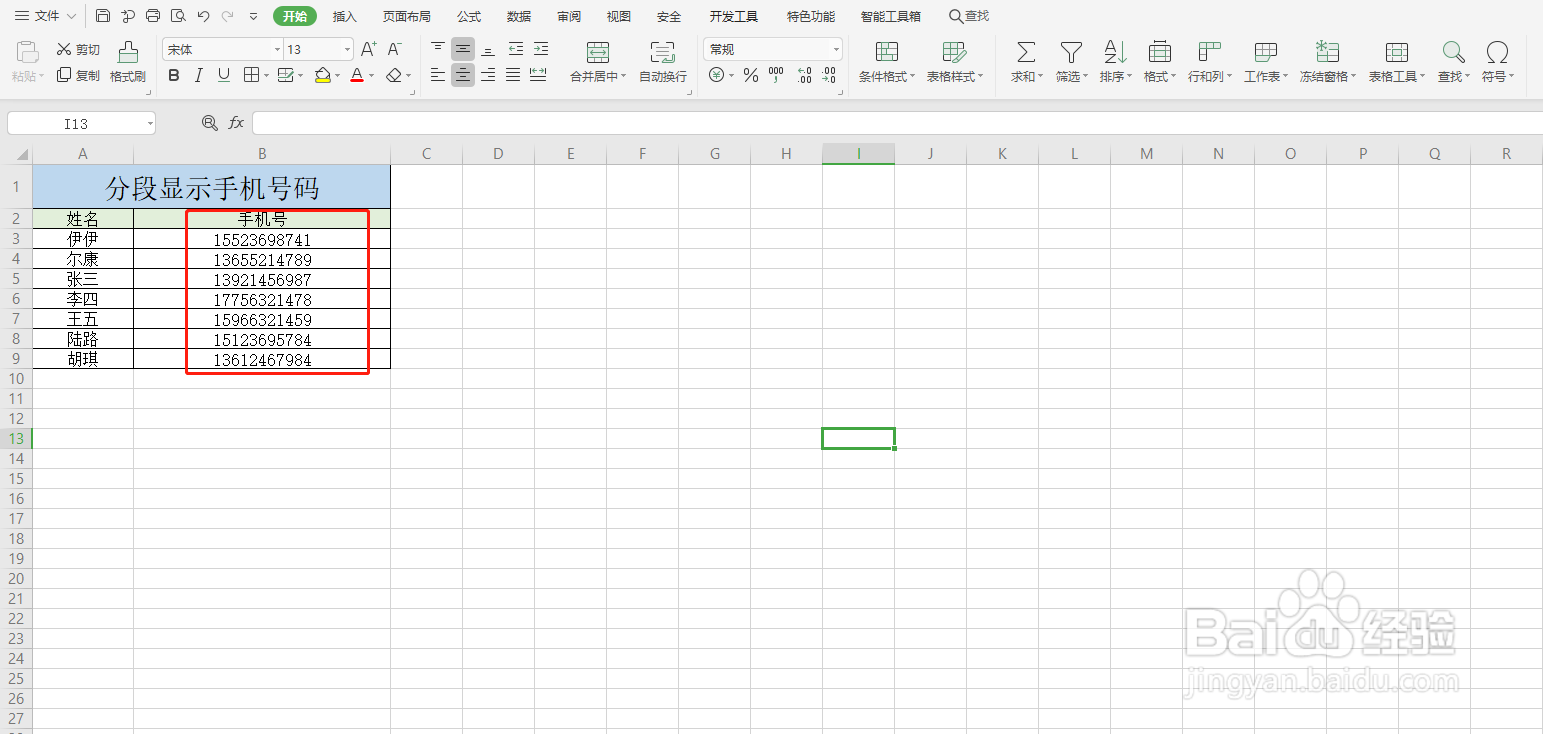This screenshot has width=1543, height=734.
Task: Click the decrease indent icon
Action: tap(516, 49)
